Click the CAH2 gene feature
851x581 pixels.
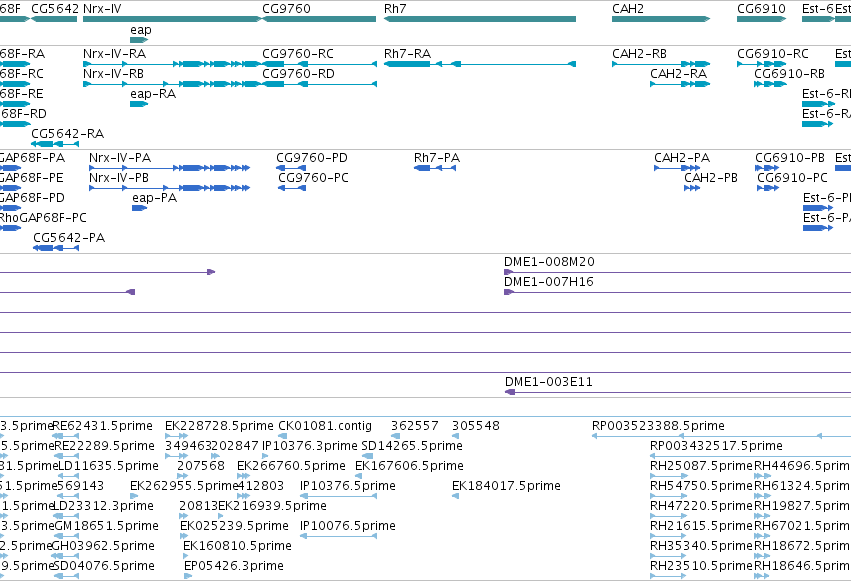[661, 19]
